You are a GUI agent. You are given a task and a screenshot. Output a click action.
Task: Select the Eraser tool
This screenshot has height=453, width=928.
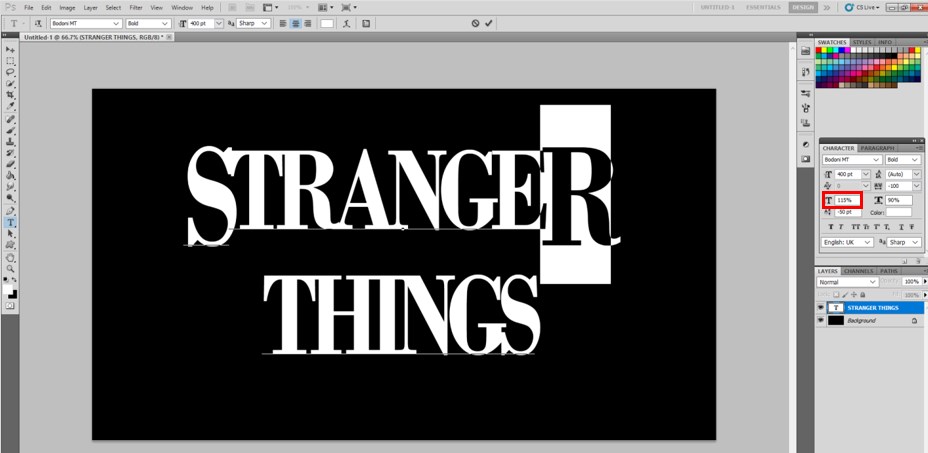pyautogui.click(x=10, y=165)
